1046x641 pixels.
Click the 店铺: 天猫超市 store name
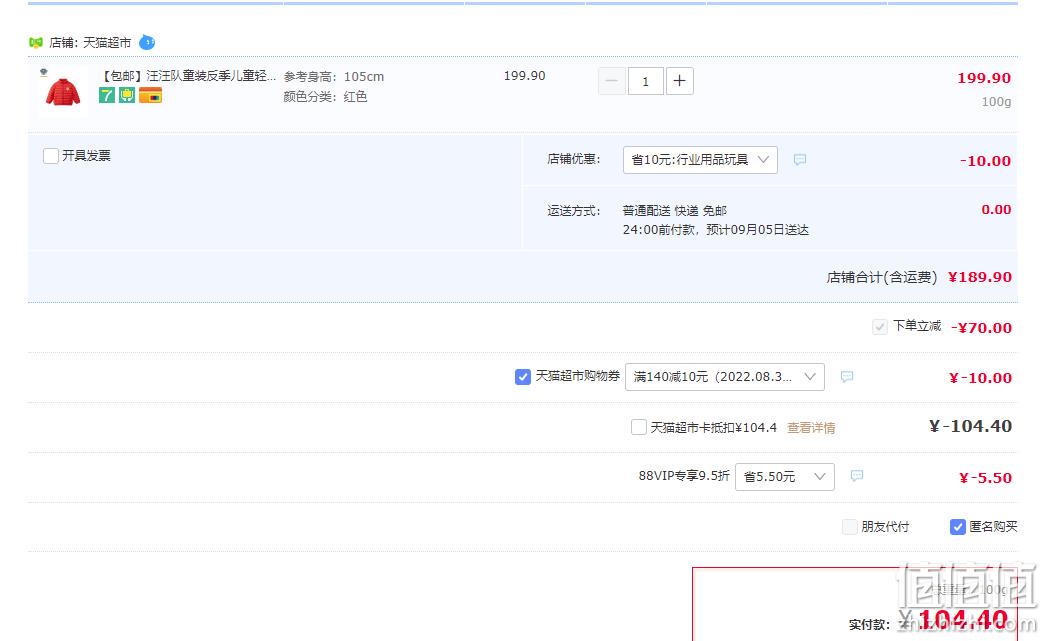tap(90, 43)
